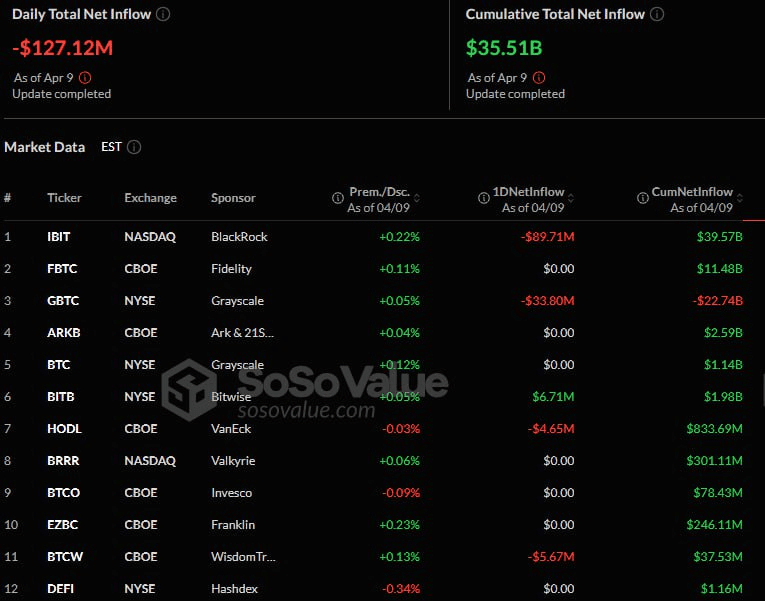The width and height of the screenshot is (765, 601).
Task: Sort table using 1DNetInflow sort arrows
Action: click(x=572, y=198)
